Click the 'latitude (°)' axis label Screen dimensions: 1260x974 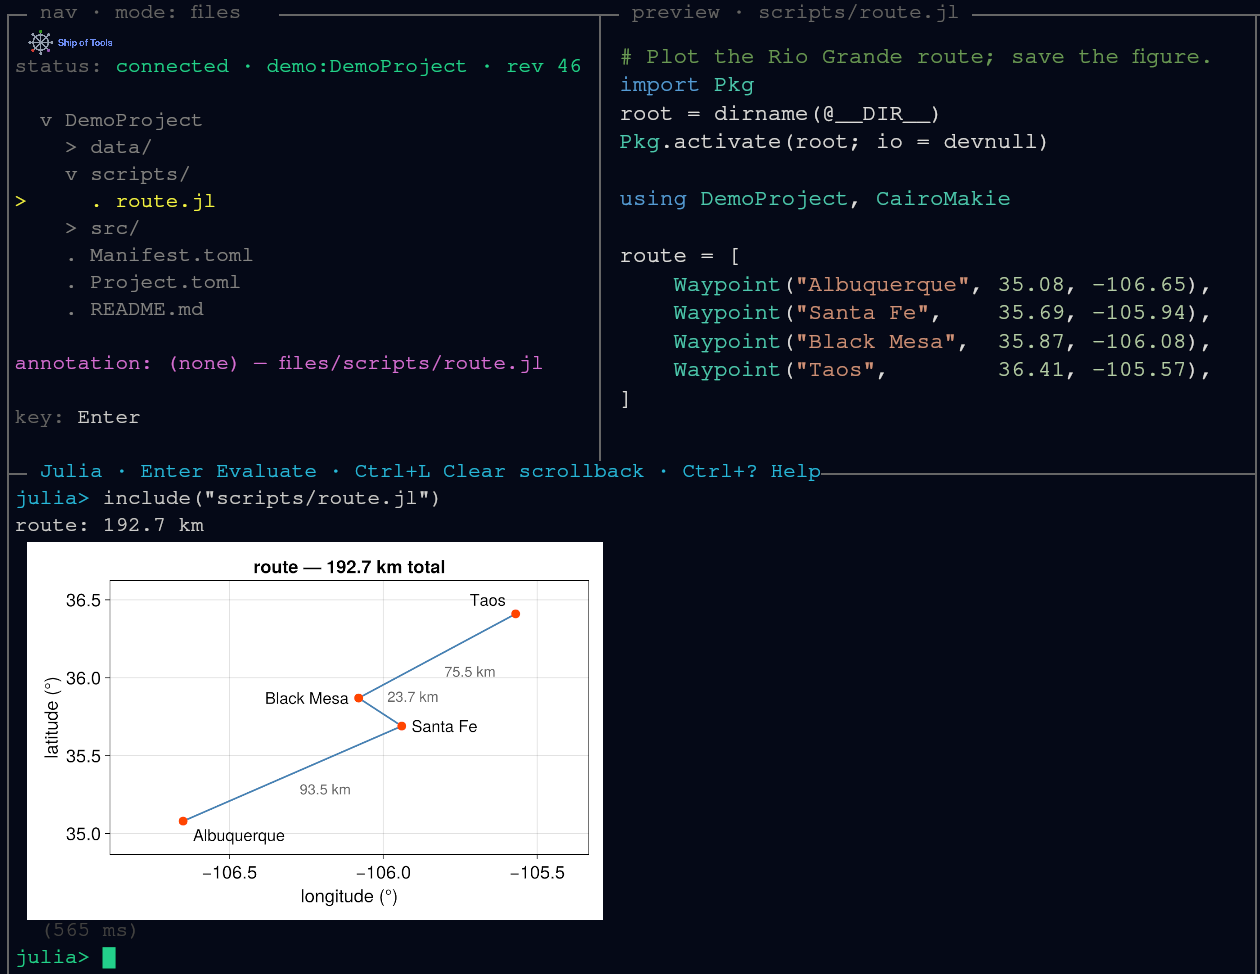(x=52, y=716)
